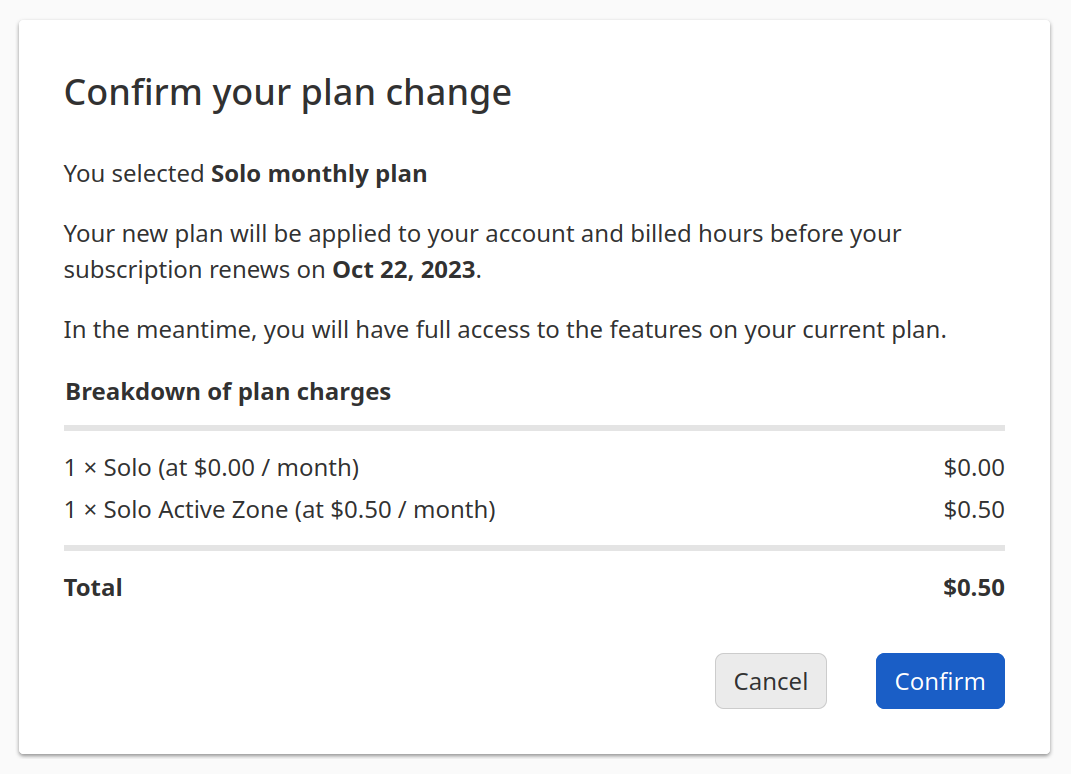Select the '1 × Solo (at $0.00 / month)' row

pos(211,467)
